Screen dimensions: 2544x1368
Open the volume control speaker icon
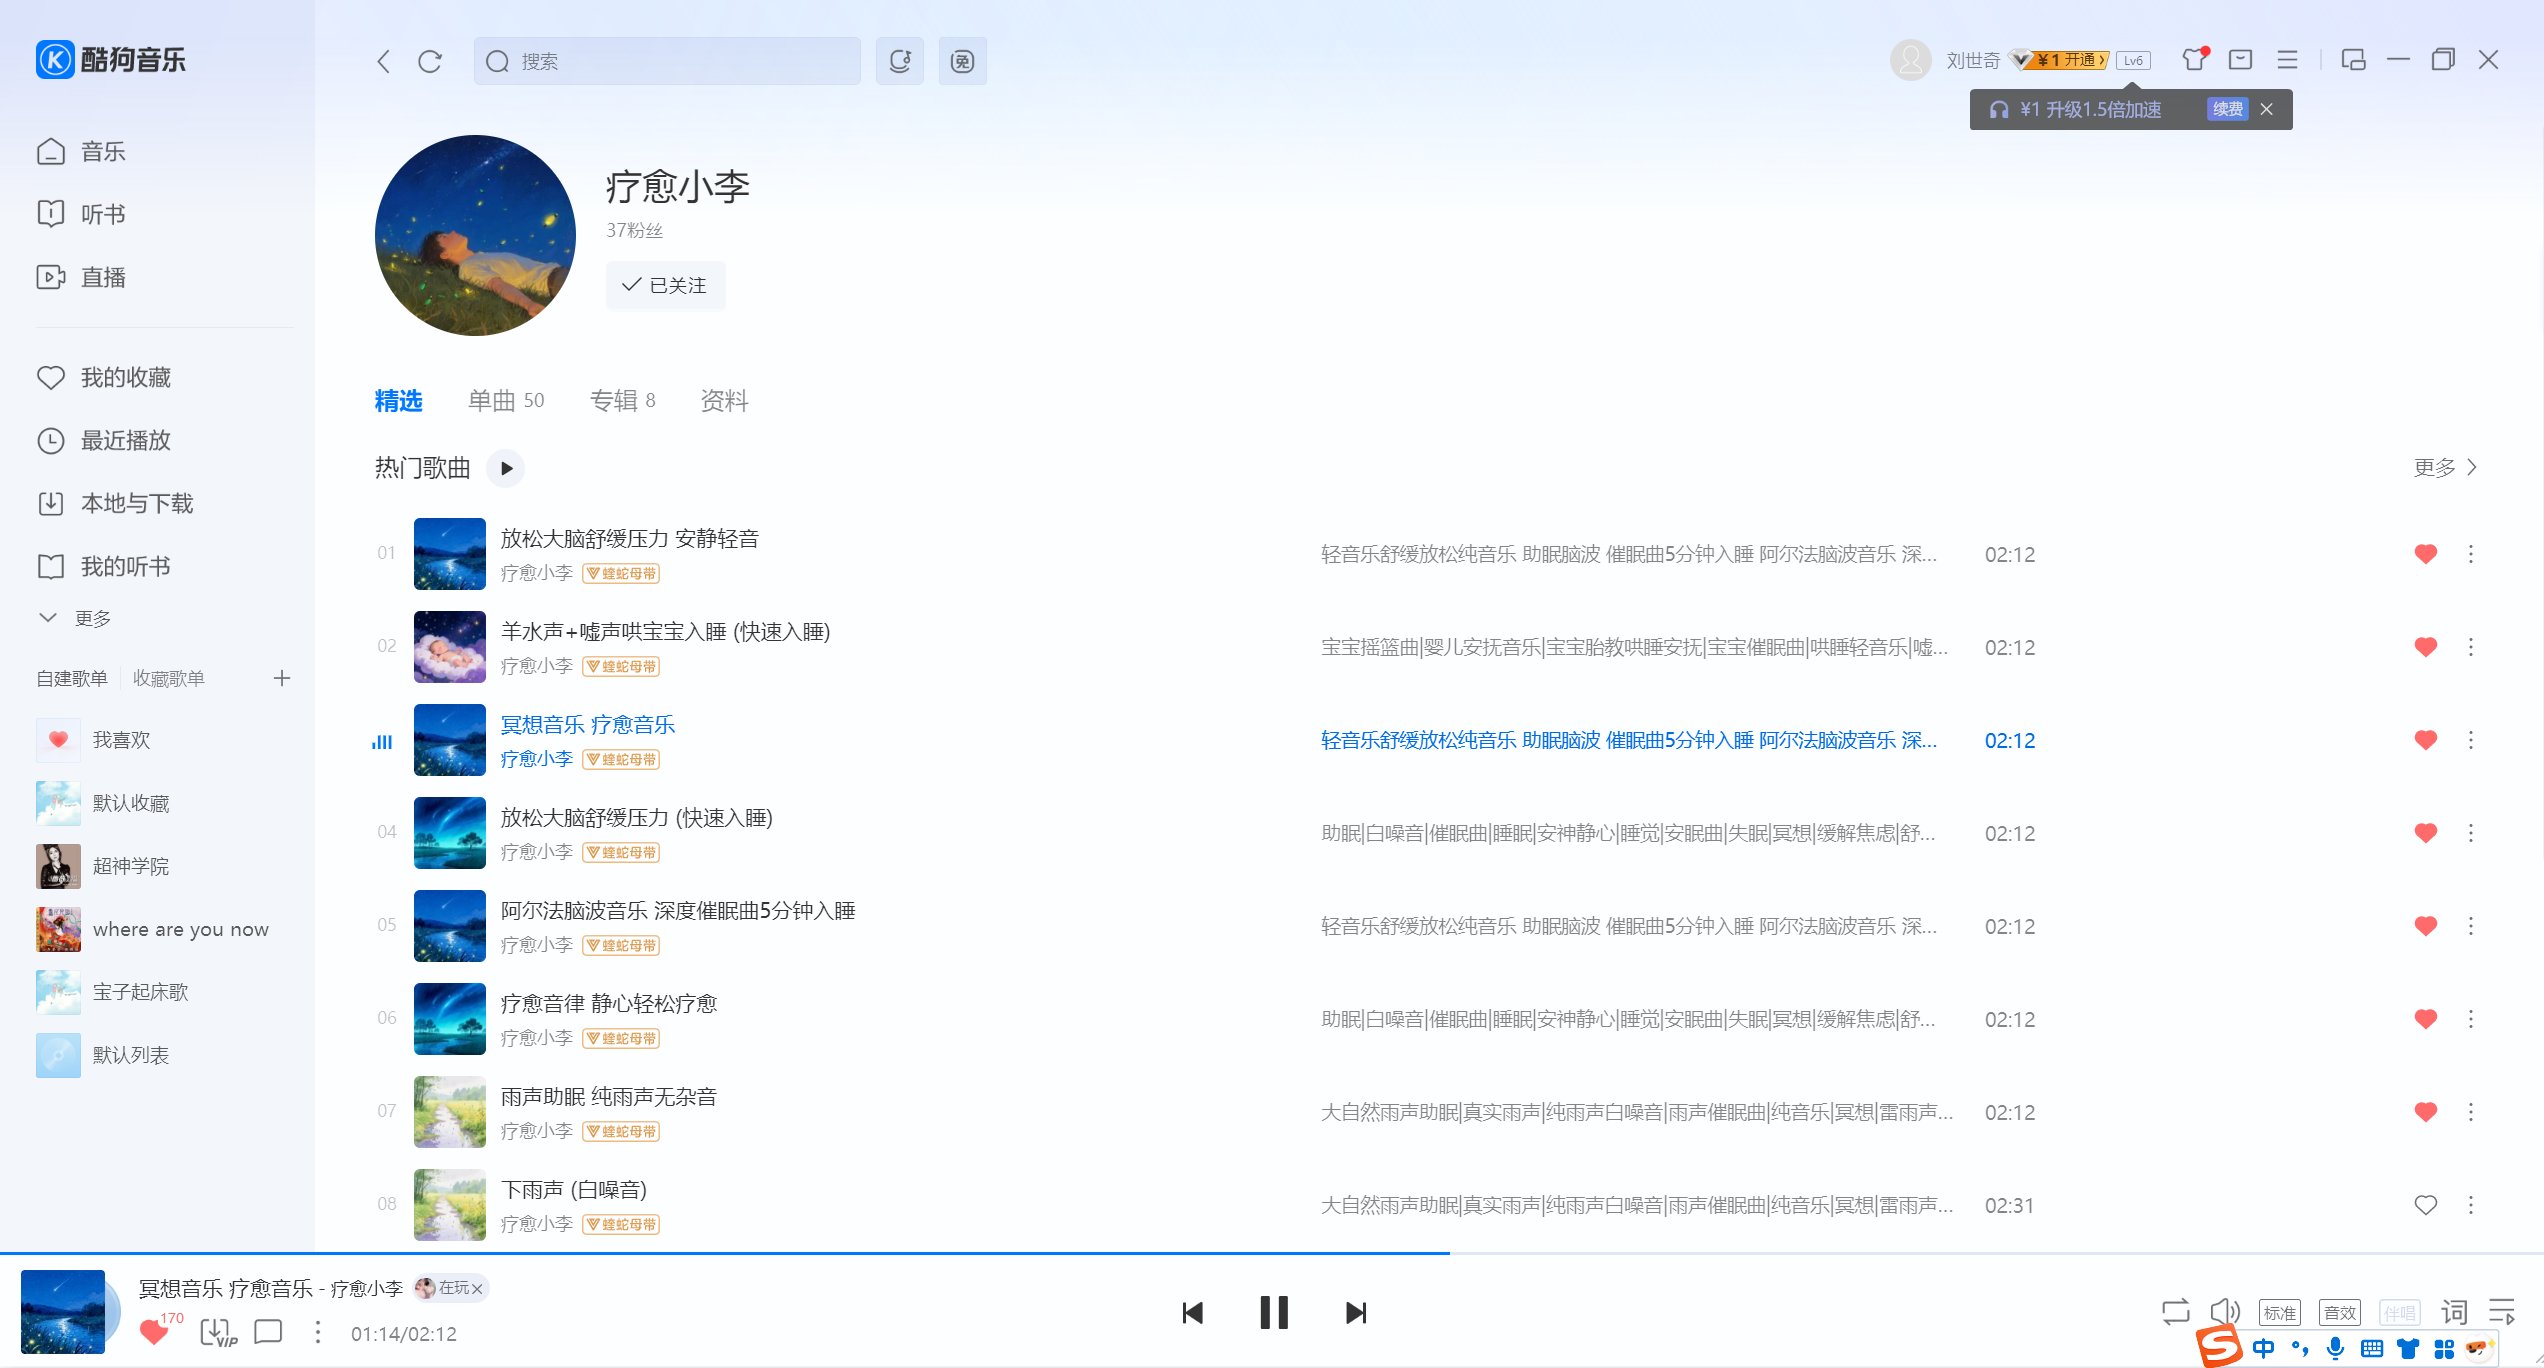pos(2225,1310)
